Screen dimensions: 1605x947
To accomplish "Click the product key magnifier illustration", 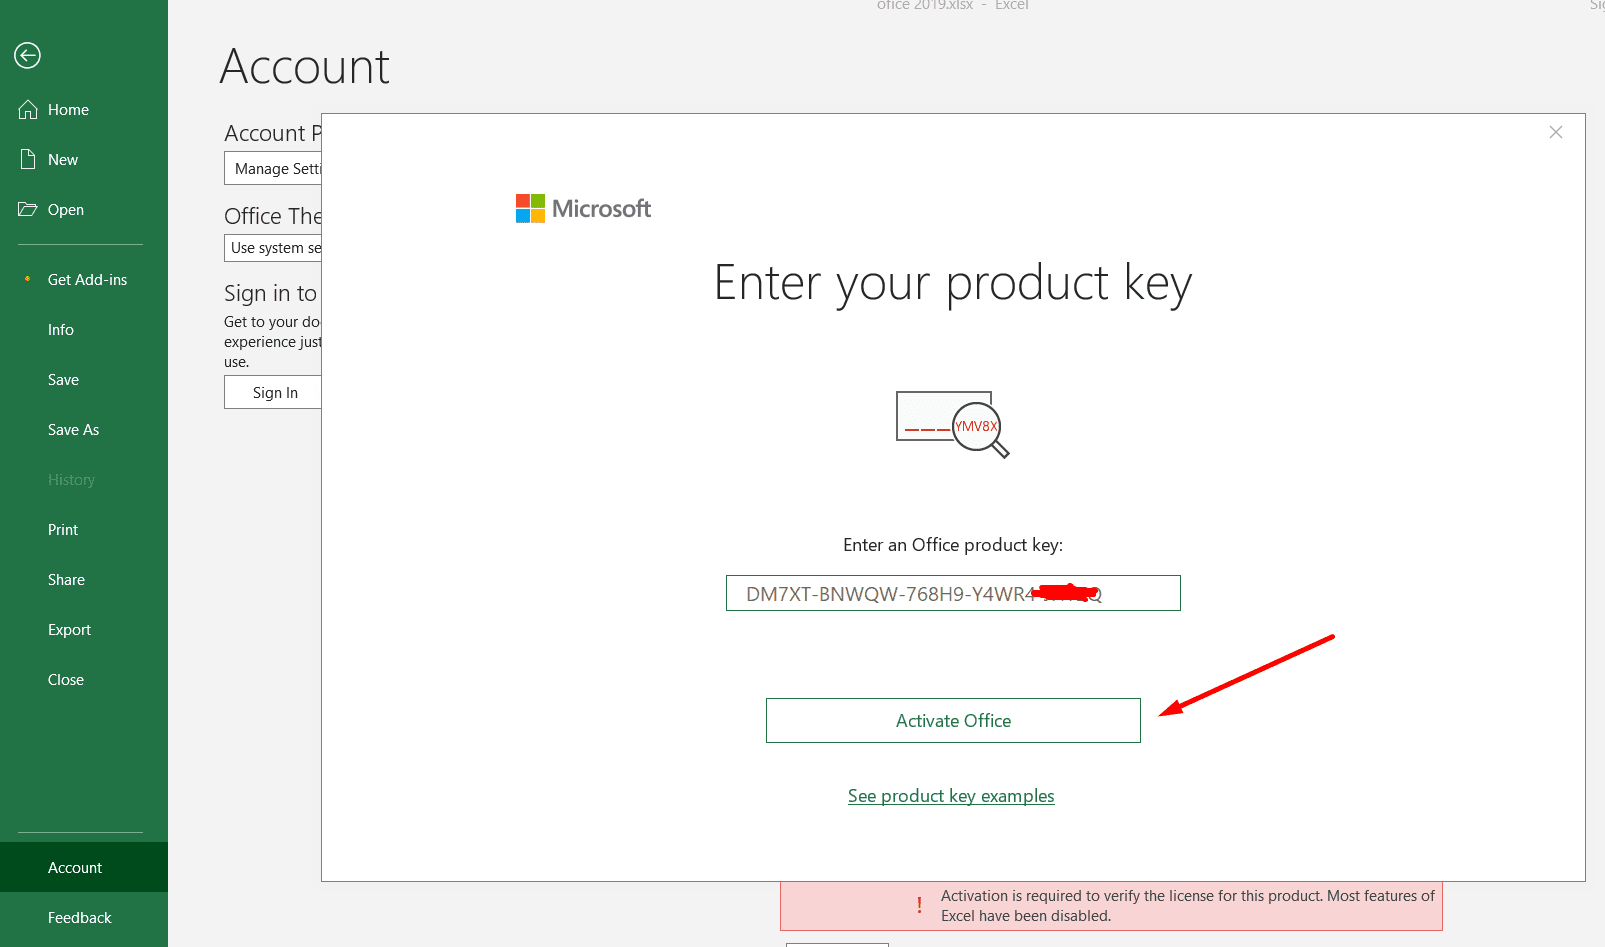I will [x=952, y=424].
